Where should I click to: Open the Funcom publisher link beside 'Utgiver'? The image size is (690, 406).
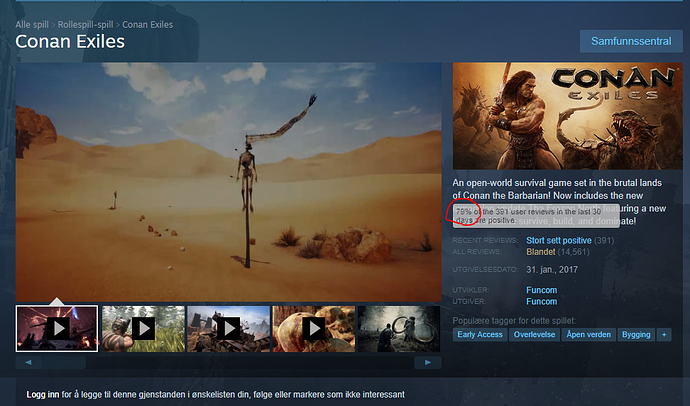pyautogui.click(x=542, y=302)
